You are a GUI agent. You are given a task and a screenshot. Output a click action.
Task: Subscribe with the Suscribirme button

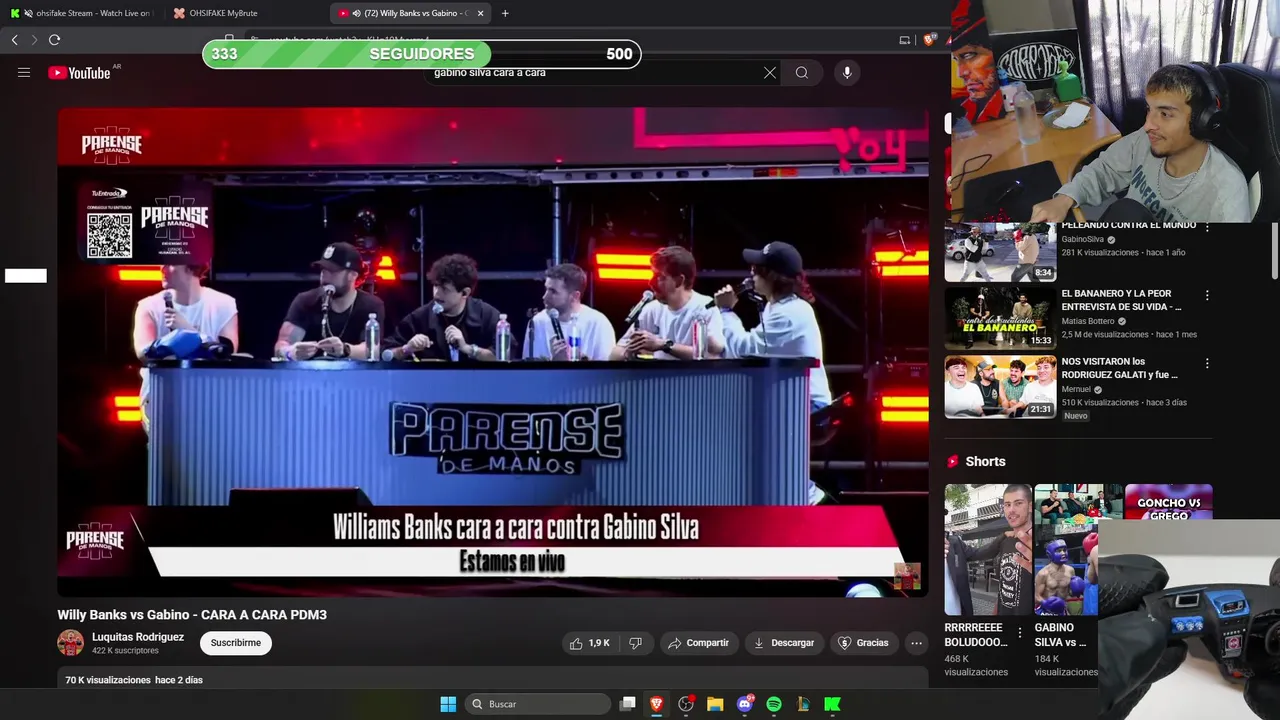pyautogui.click(x=236, y=643)
